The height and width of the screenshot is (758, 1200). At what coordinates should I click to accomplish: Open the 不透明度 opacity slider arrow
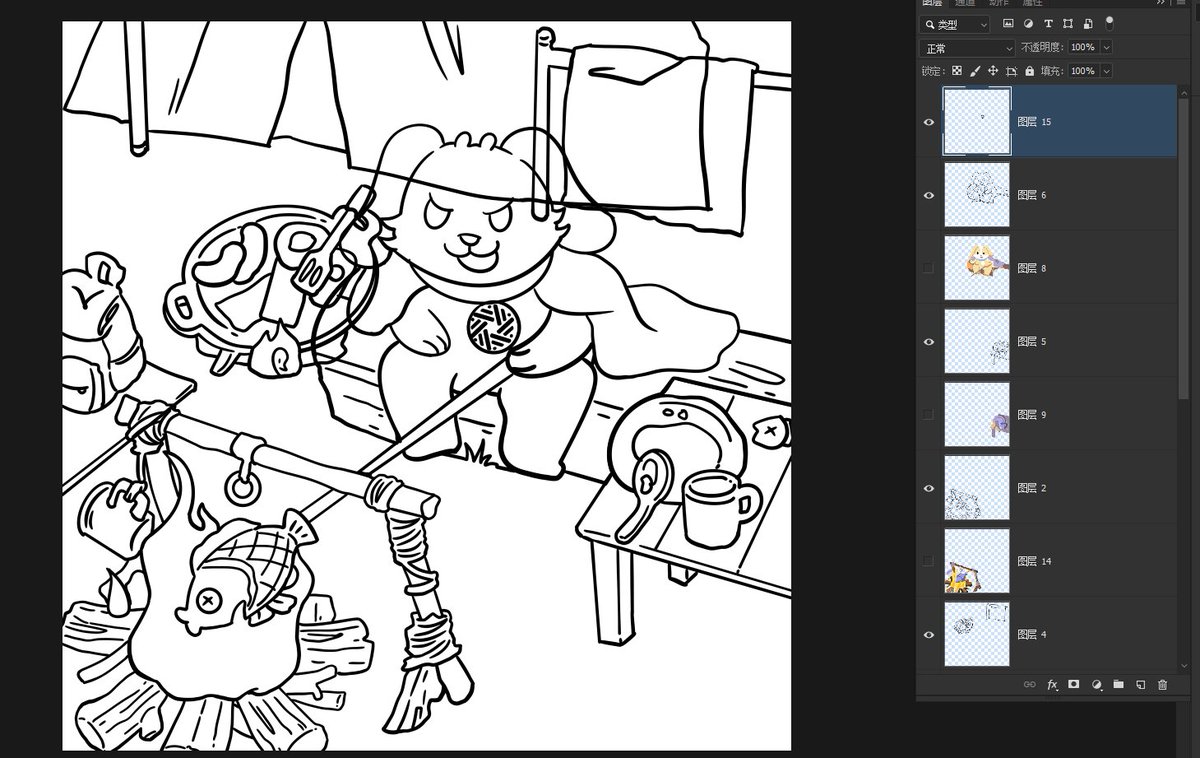pyautogui.click(x=1106, y=47)
